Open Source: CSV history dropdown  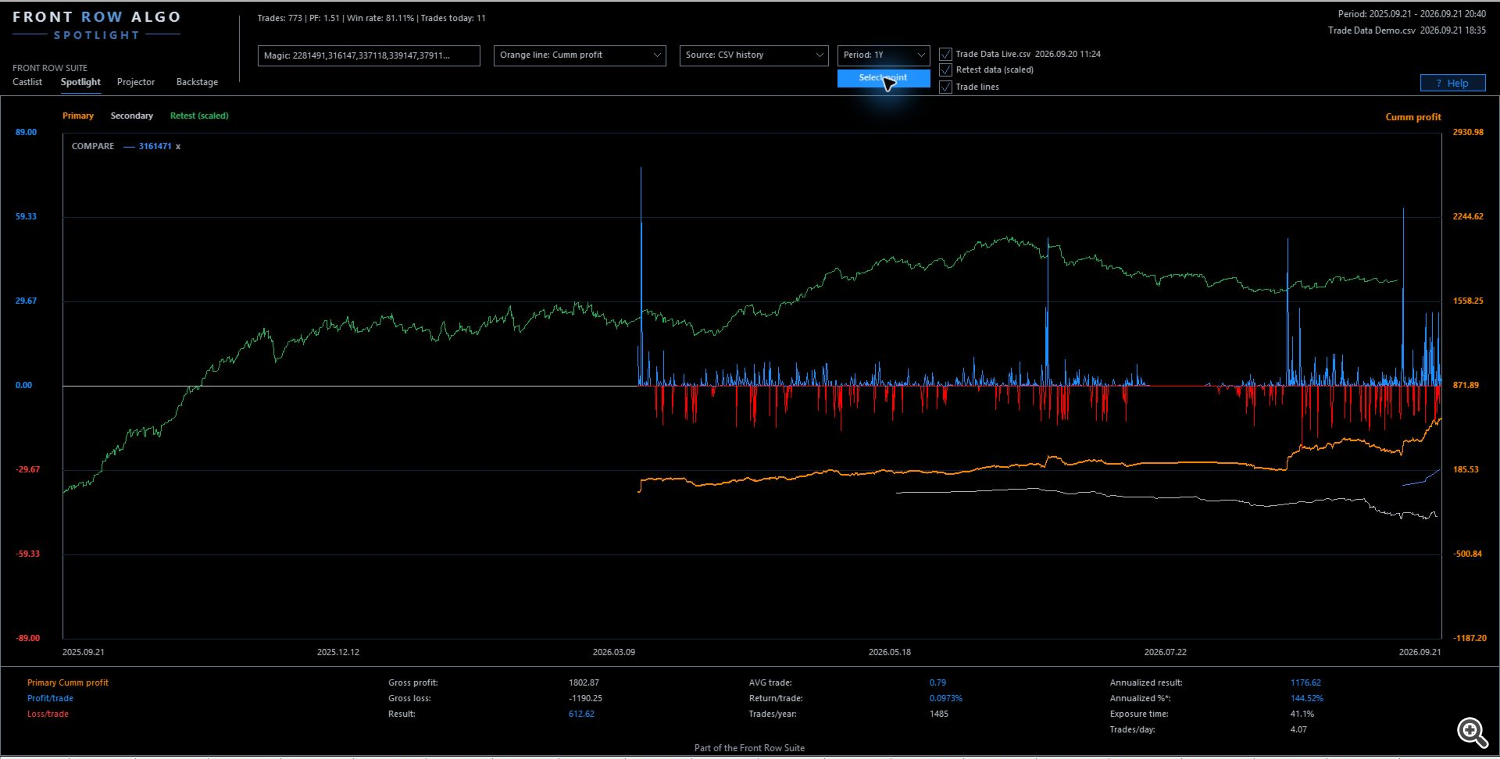point(754,55)
